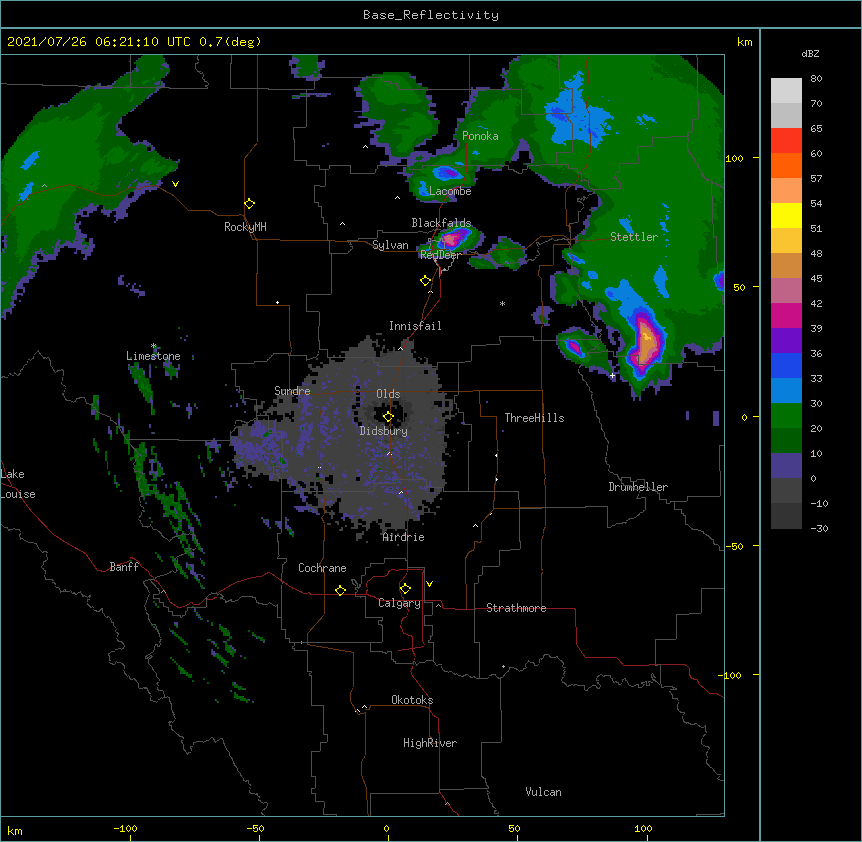Image resolution: width=862 pixels, height=842 pixels.
Task: Pick the purple swatch in dBZ legend
Action: tap(786, 341)
